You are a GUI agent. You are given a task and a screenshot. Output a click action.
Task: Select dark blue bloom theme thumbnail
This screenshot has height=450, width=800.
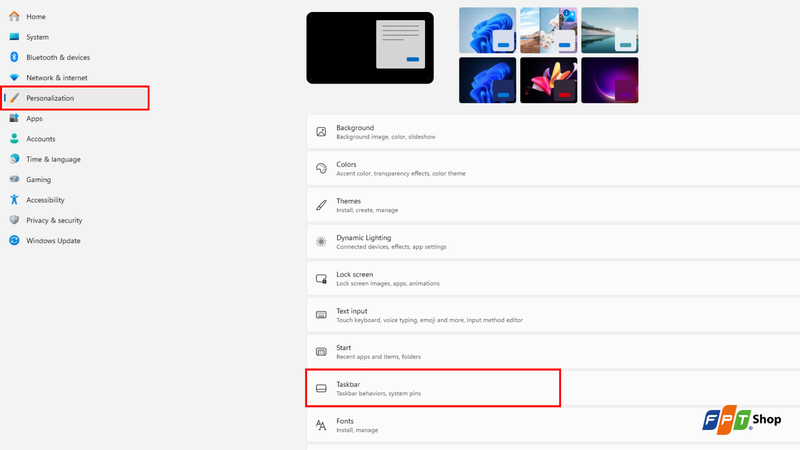[487, 80]
